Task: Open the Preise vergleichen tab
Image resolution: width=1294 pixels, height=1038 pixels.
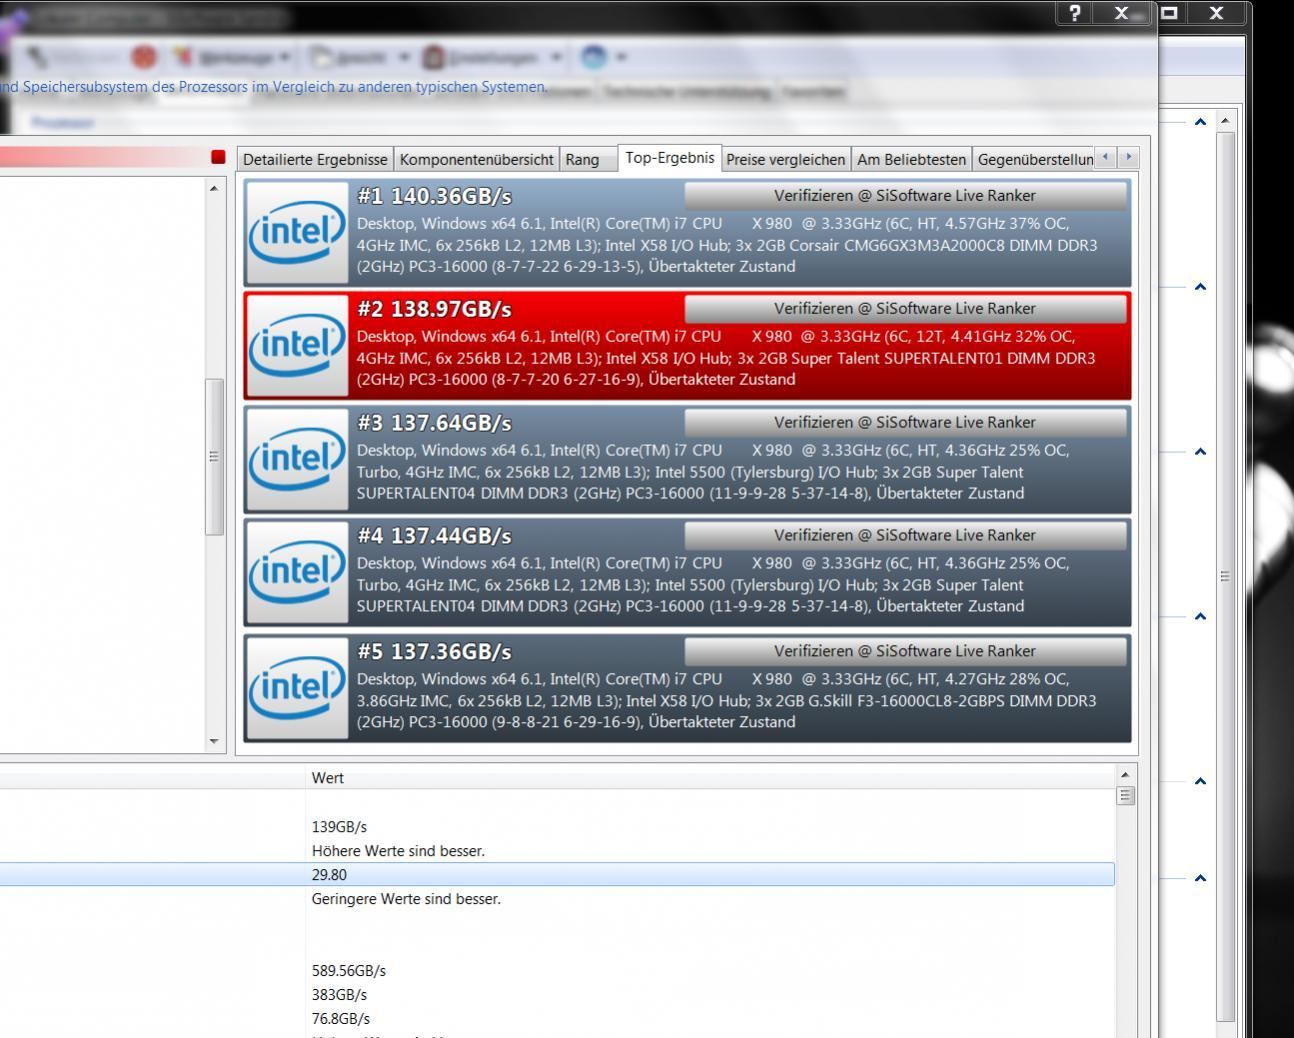Action: coord(786,159)
